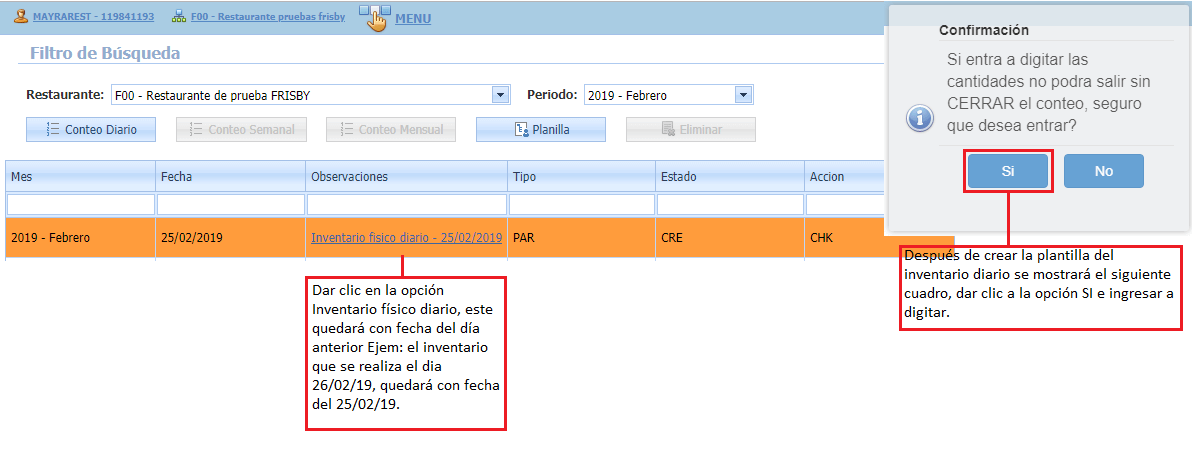Click the Conteo Mensual button
This screenshot has height=461, width=1192.
[392, 129]
